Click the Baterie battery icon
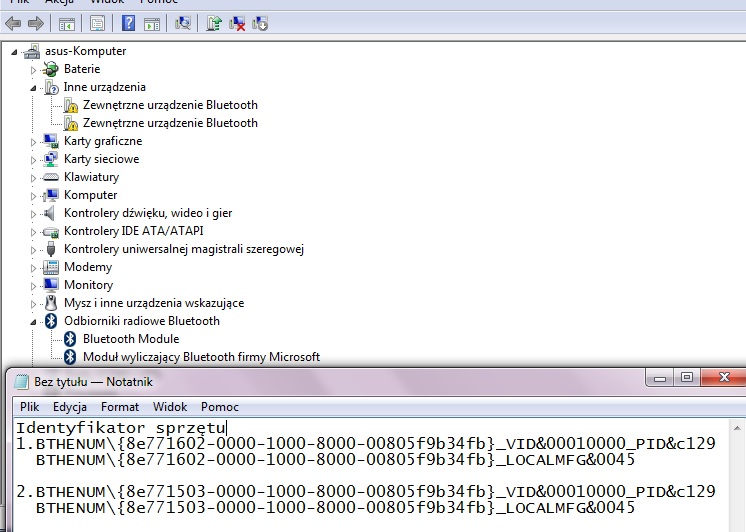 pos(50,69)
